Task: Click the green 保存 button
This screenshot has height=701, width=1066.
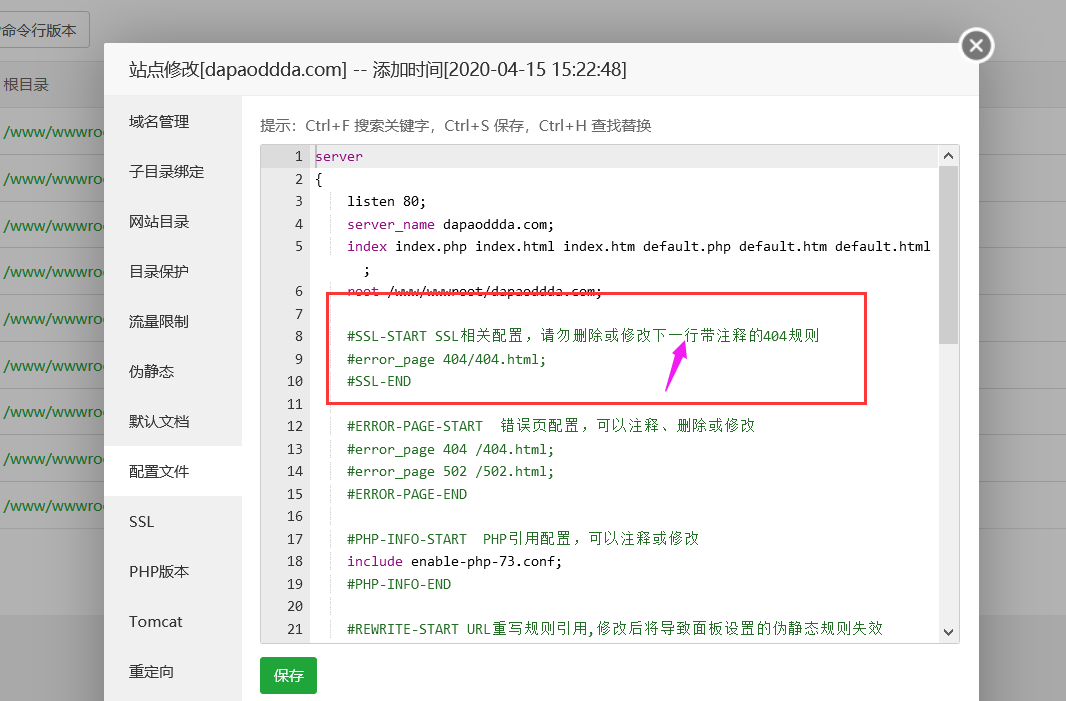Action: [288, 675]
